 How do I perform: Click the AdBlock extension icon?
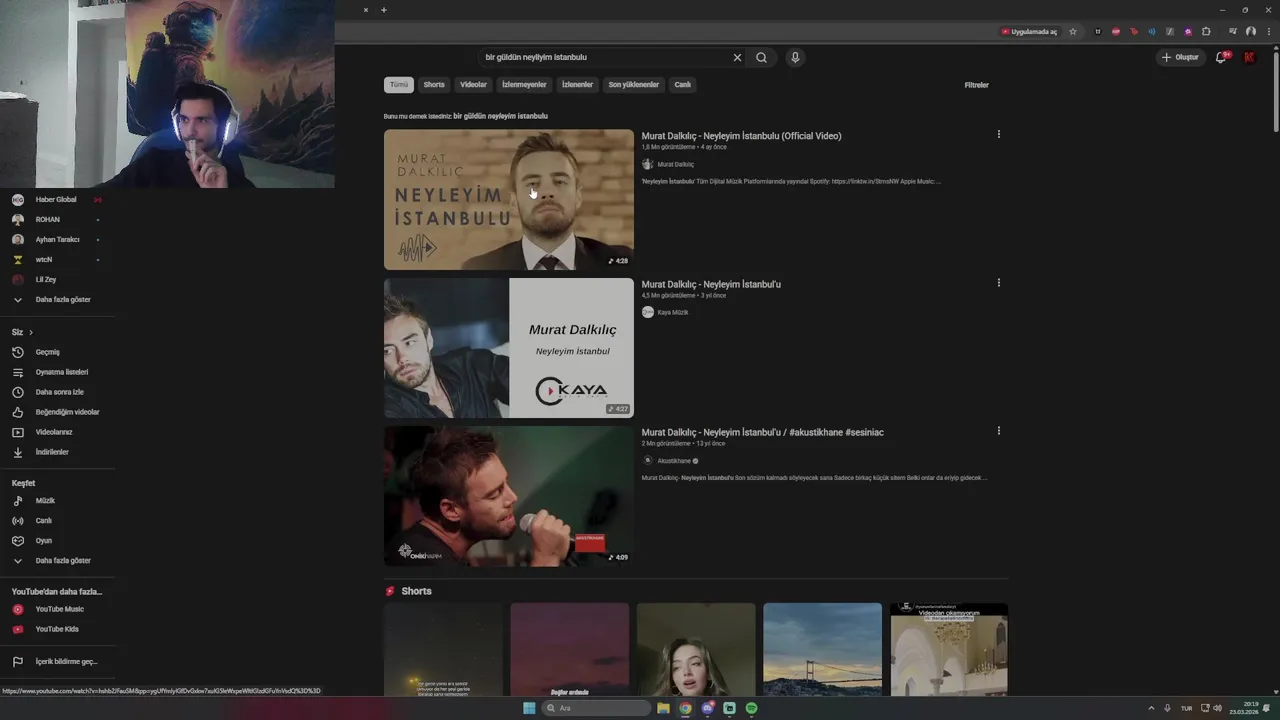point(1116,31)
